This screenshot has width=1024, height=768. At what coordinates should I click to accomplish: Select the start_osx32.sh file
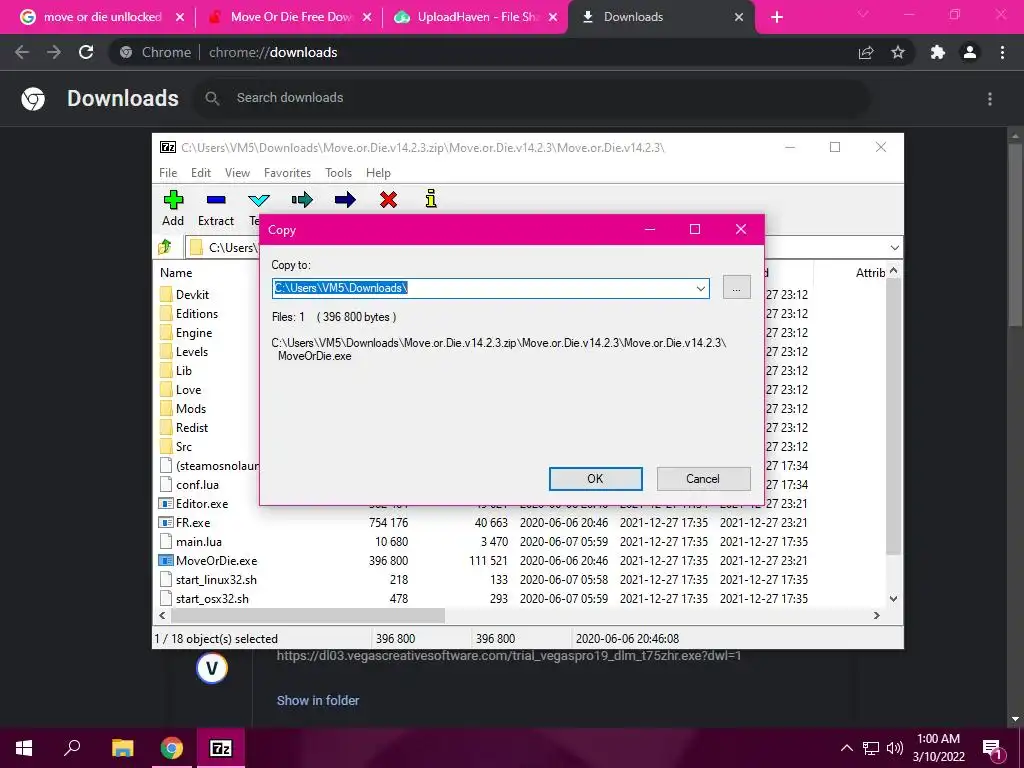[204, 598]
